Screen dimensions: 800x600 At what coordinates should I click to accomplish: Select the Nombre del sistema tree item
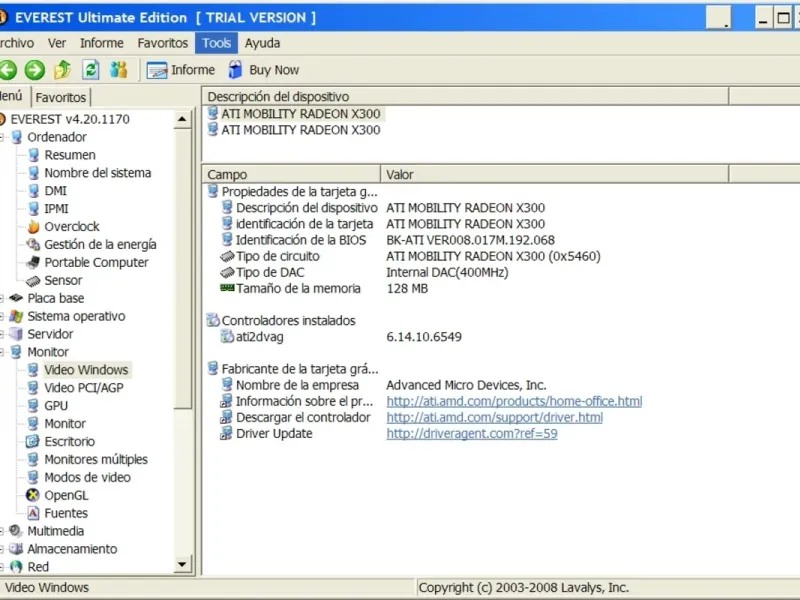pos(89,172)
